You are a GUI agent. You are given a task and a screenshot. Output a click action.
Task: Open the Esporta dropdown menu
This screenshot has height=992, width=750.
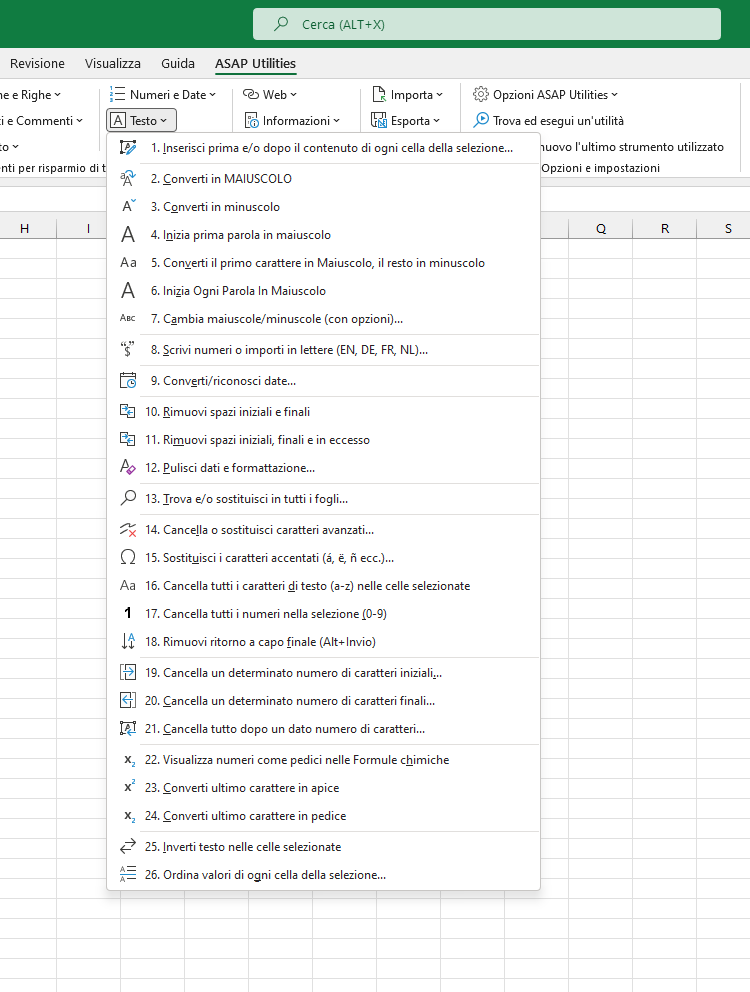405,121
